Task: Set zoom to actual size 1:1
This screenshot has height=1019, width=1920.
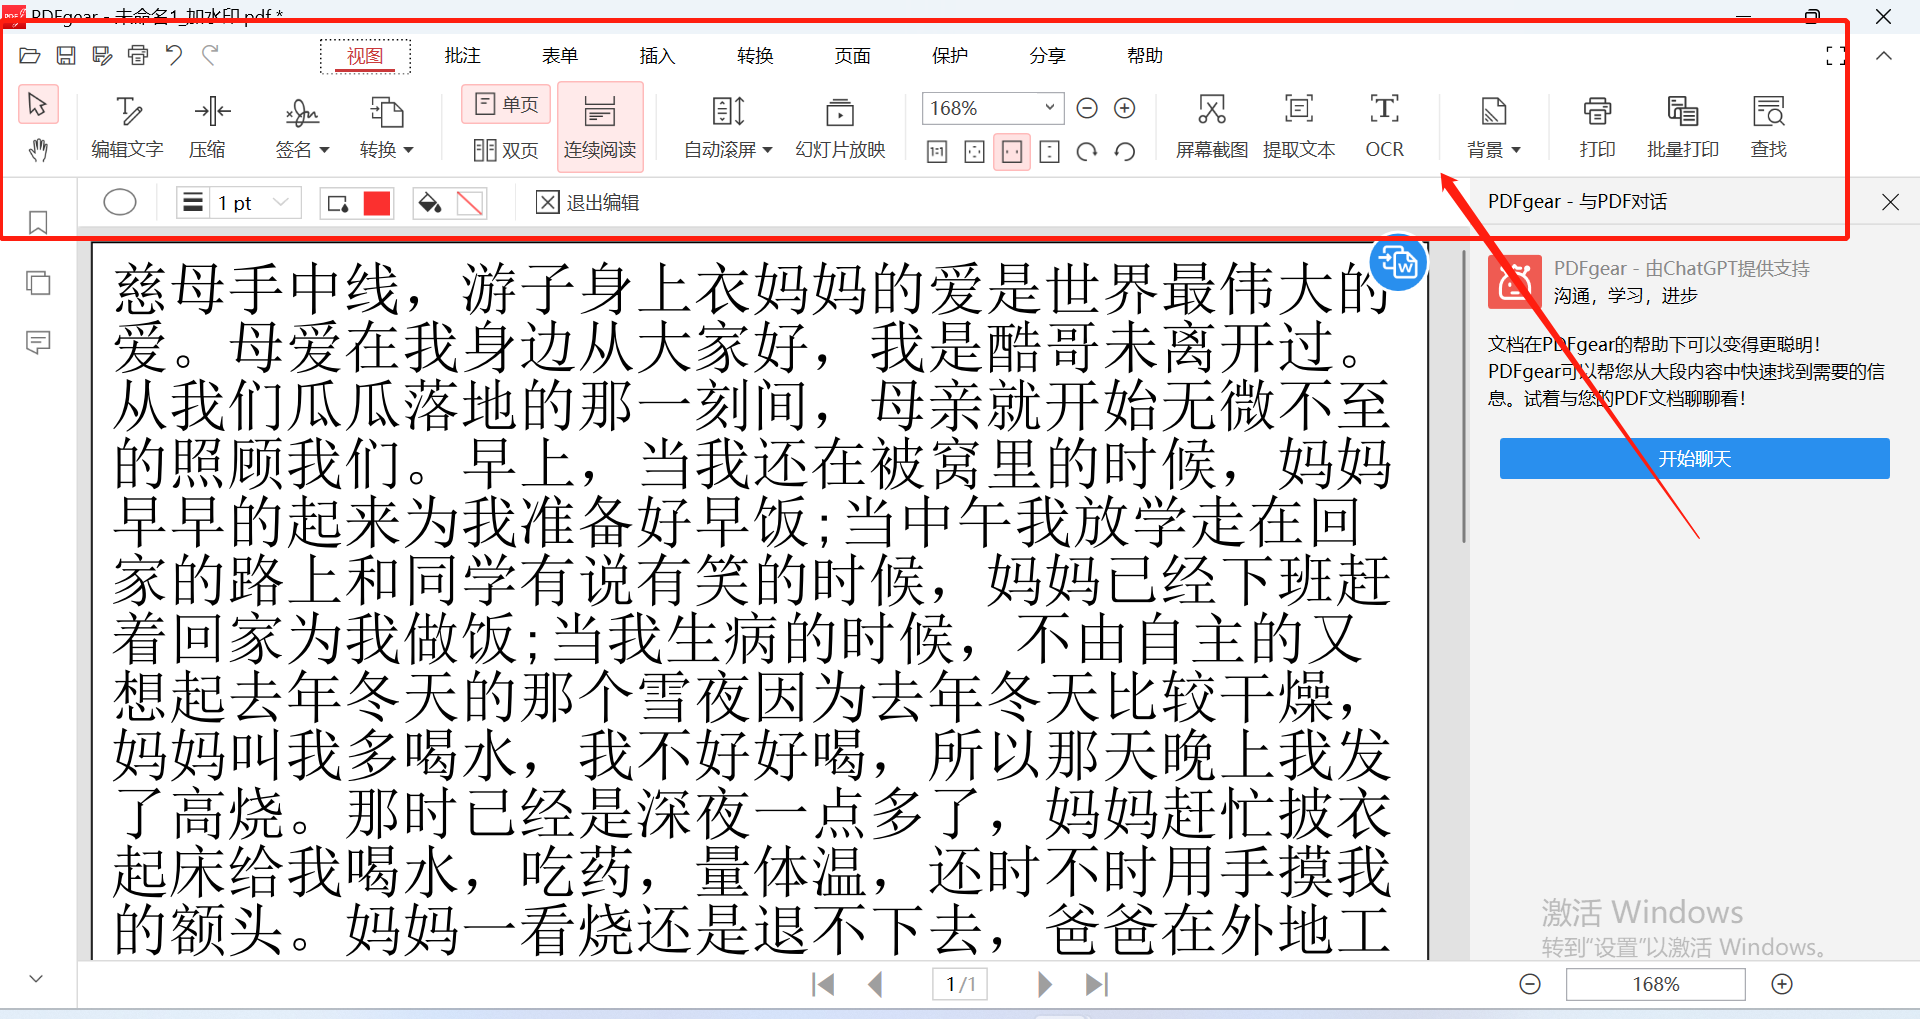Action: pos(937,152)
